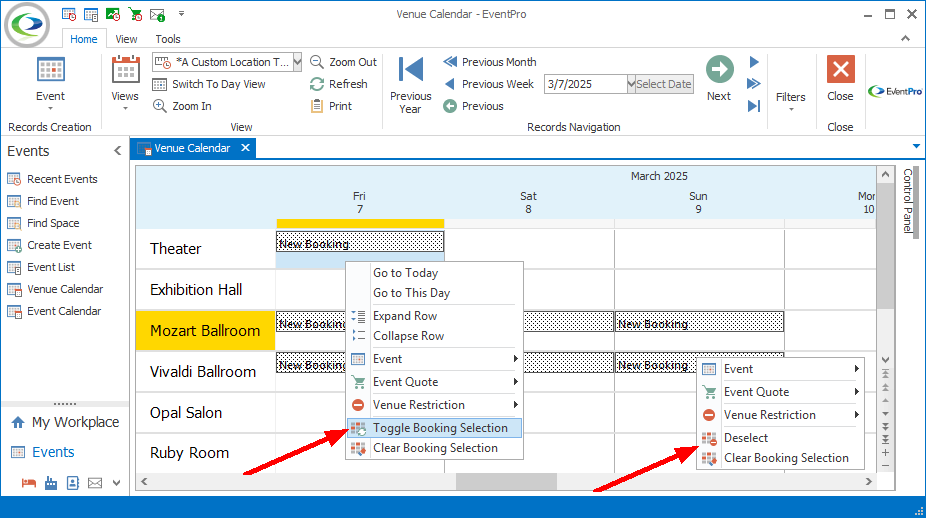
Task: Select My Workplace navigation group
Action: [65, 422]
